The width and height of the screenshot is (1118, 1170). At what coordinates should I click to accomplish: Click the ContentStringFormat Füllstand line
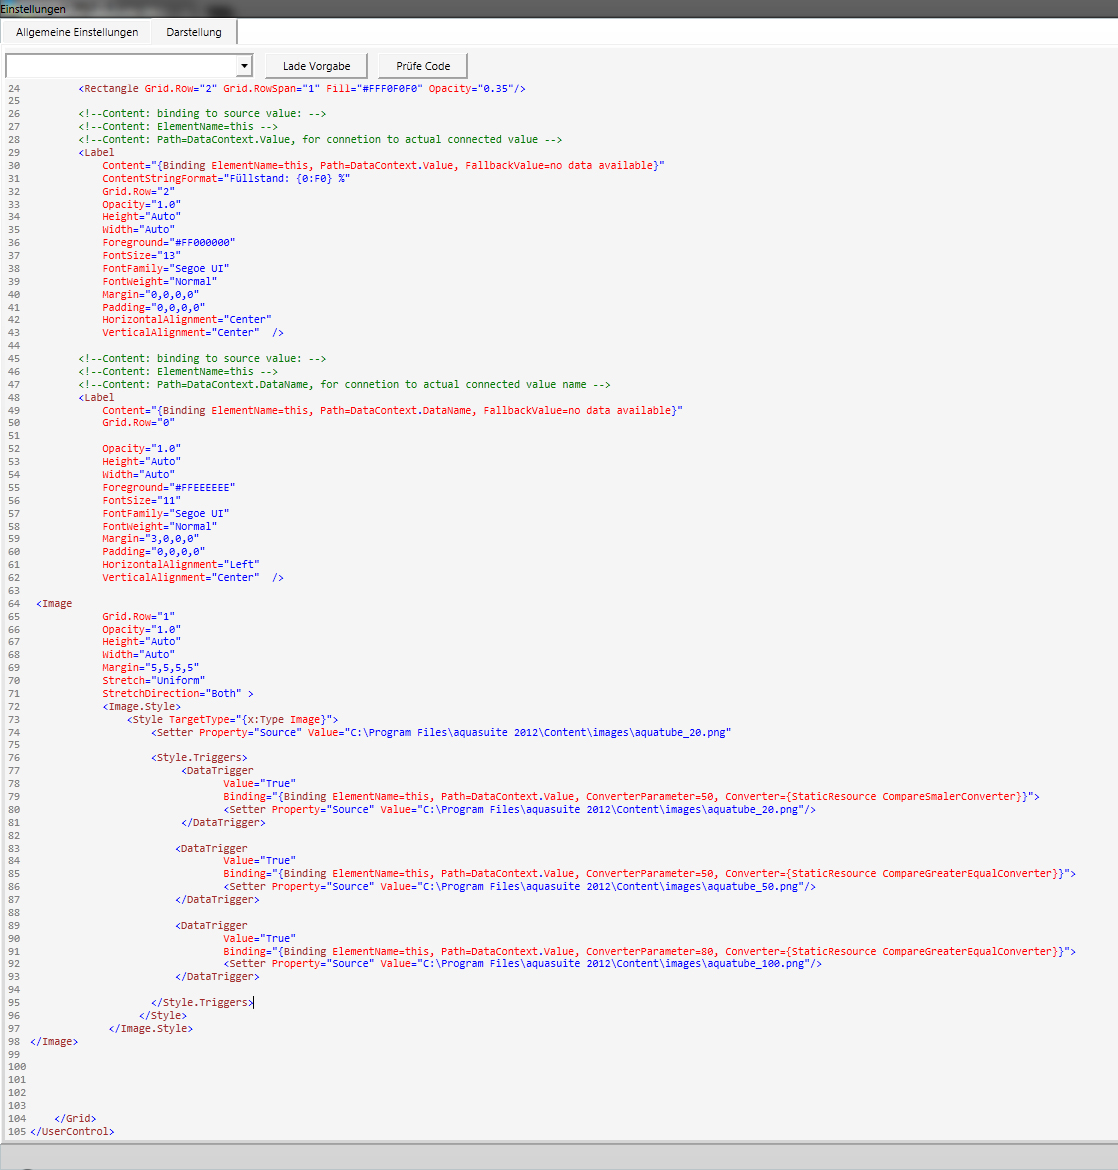(226, 179)
